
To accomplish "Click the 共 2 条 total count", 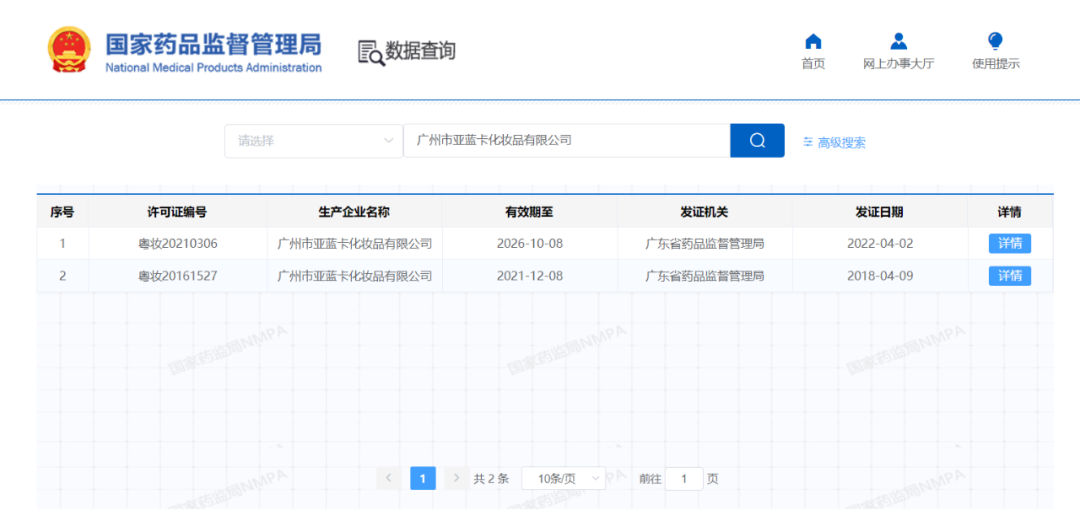I will (491, 479).
